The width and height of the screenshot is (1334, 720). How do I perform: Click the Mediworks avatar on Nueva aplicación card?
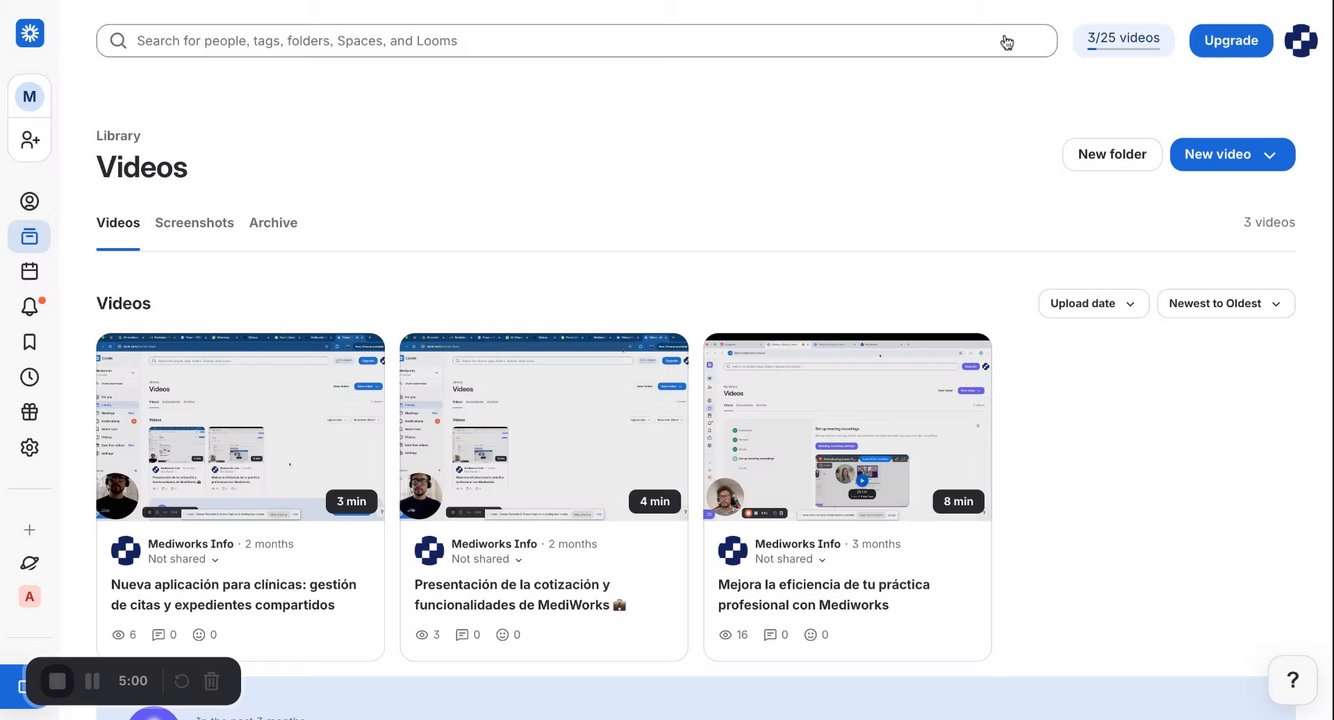(125, 551)
